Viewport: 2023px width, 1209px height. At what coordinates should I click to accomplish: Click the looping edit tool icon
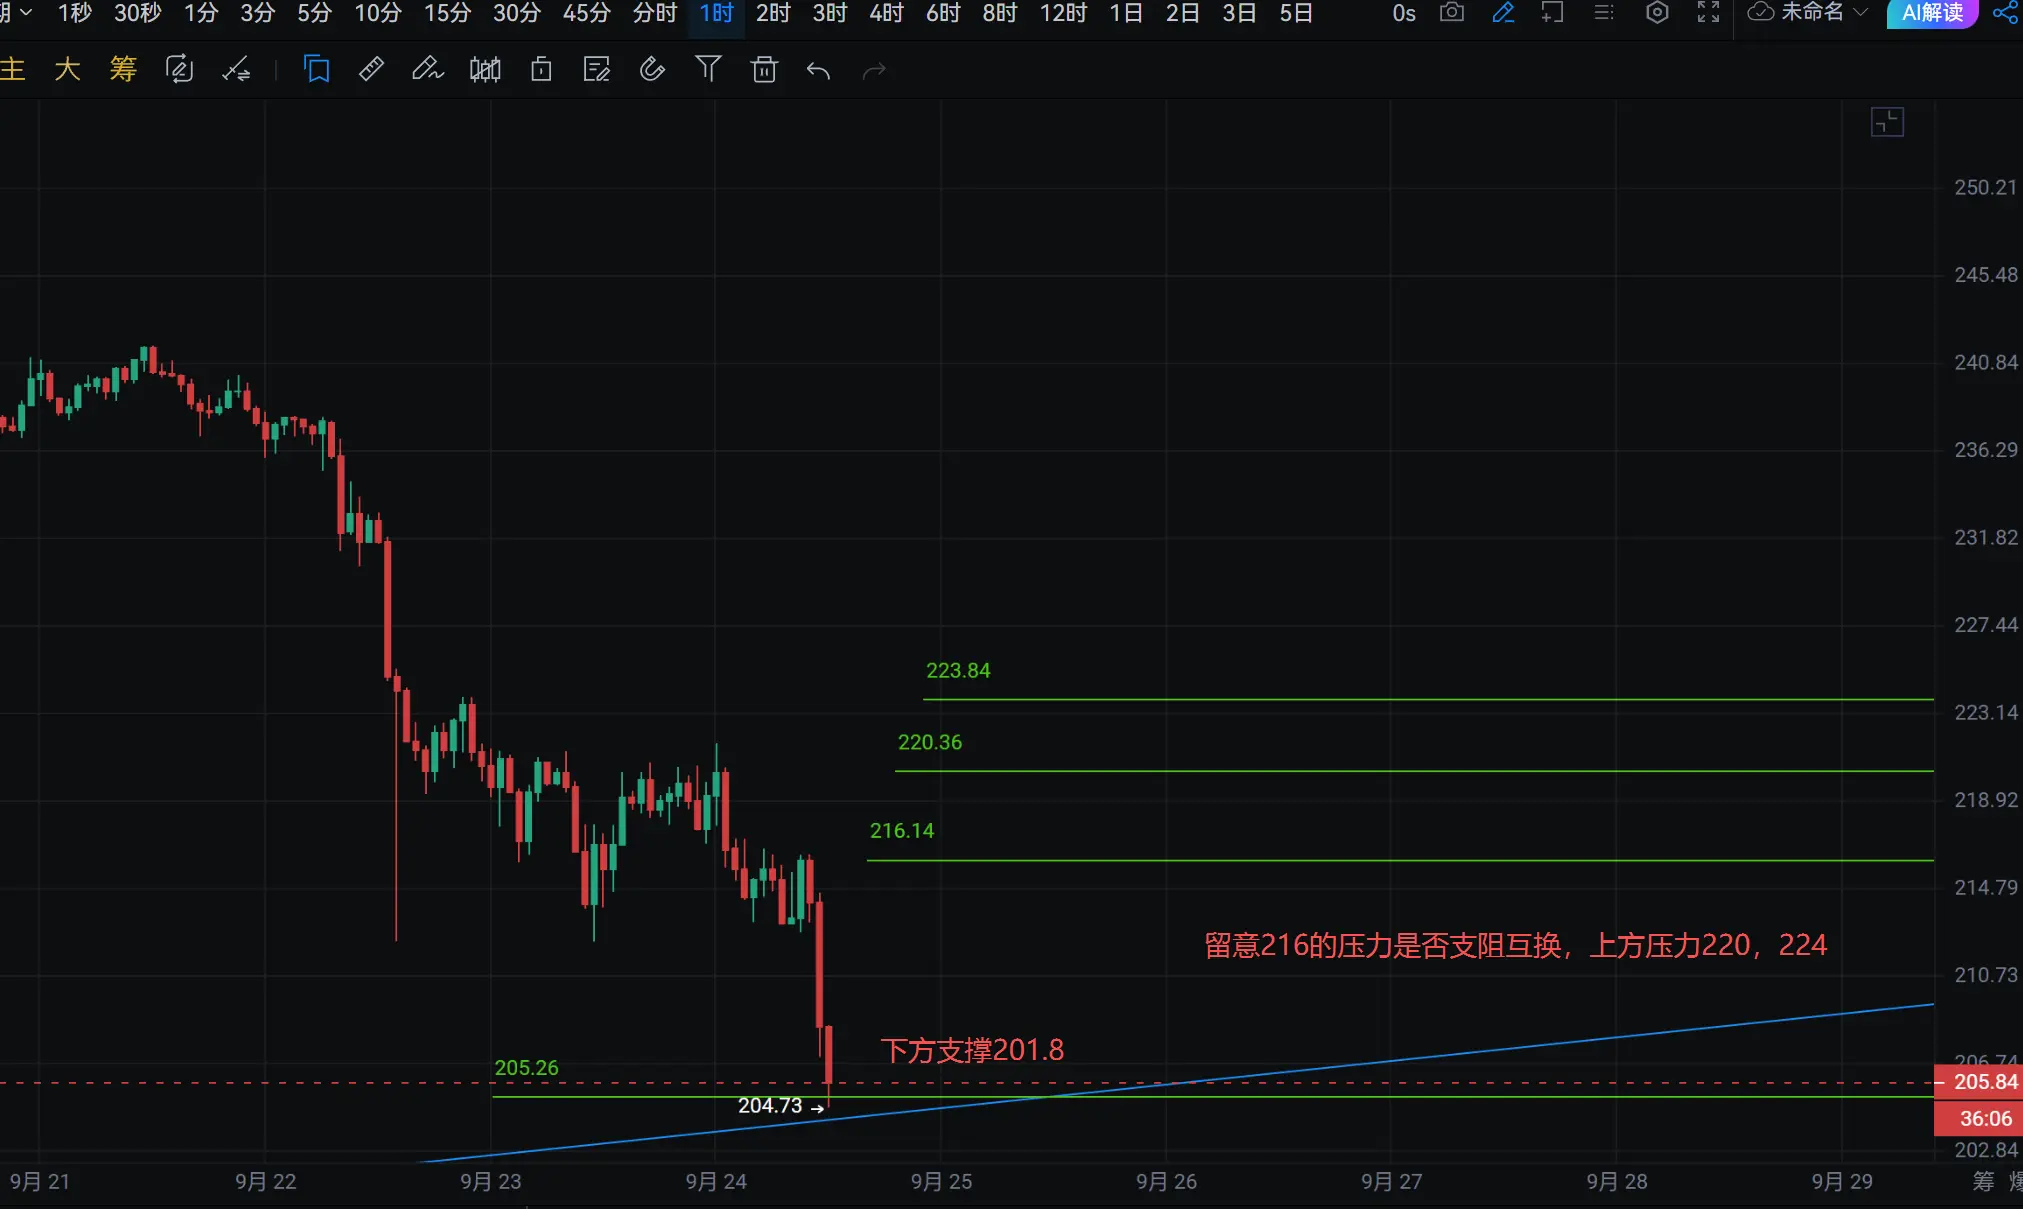click(x=179, y=69)
